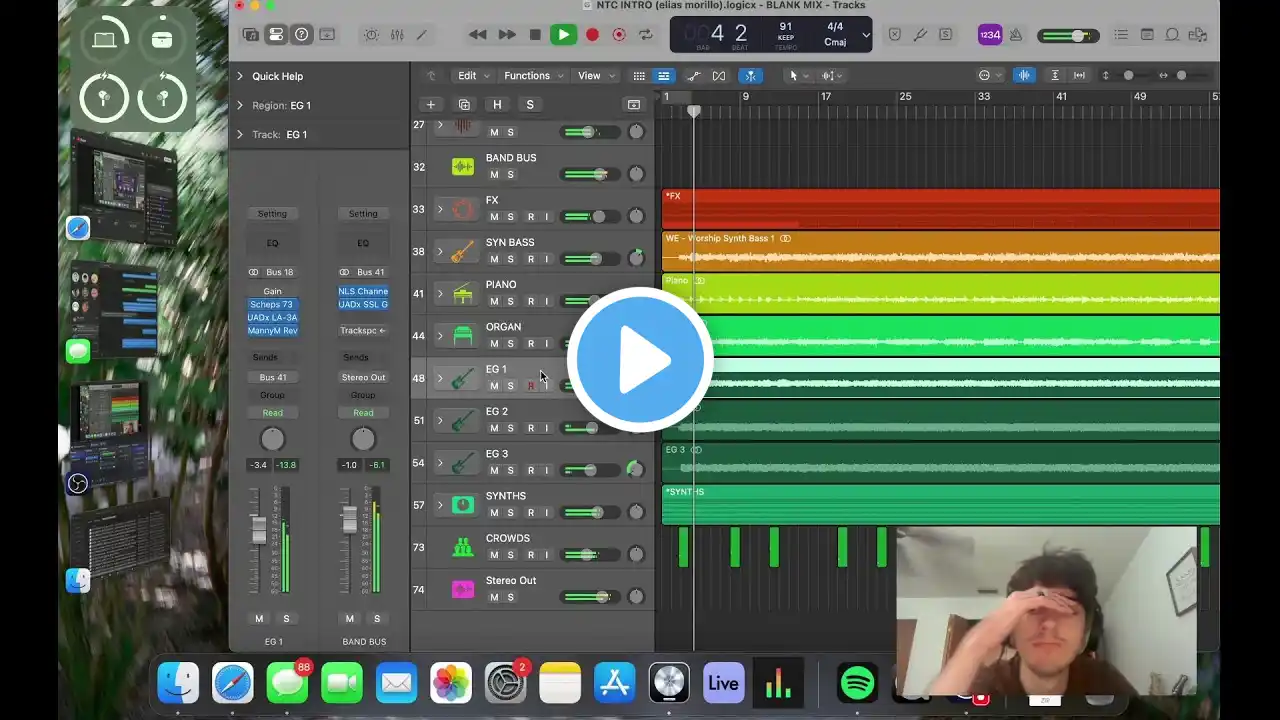Click the global Solo button S
1280x720 pixels.
click(x=530, y=105)
